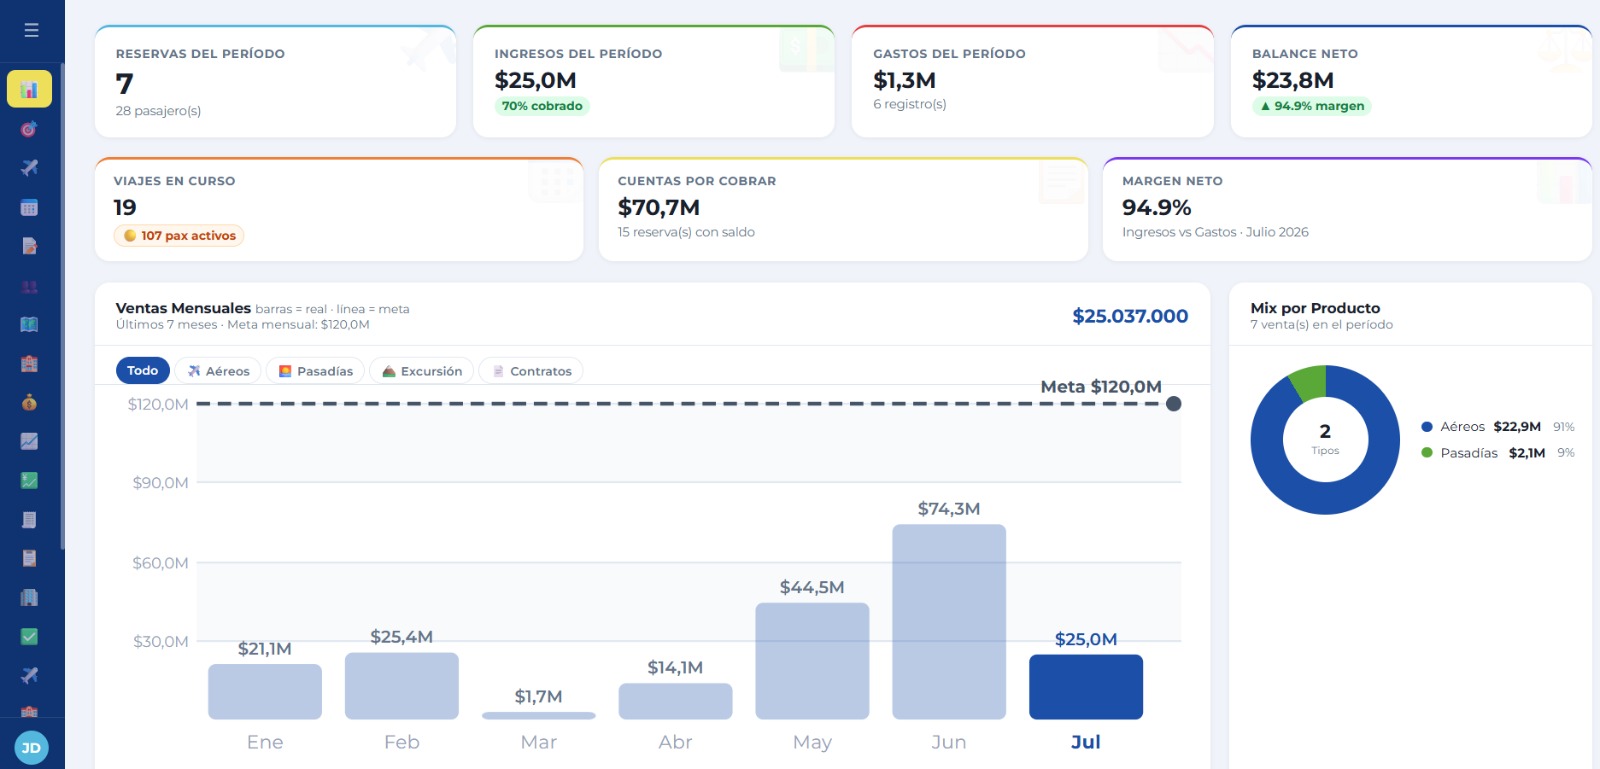Click the office tower sidebar icon
The height and width of the screenshot is (769, 1600).
point(29,598)
